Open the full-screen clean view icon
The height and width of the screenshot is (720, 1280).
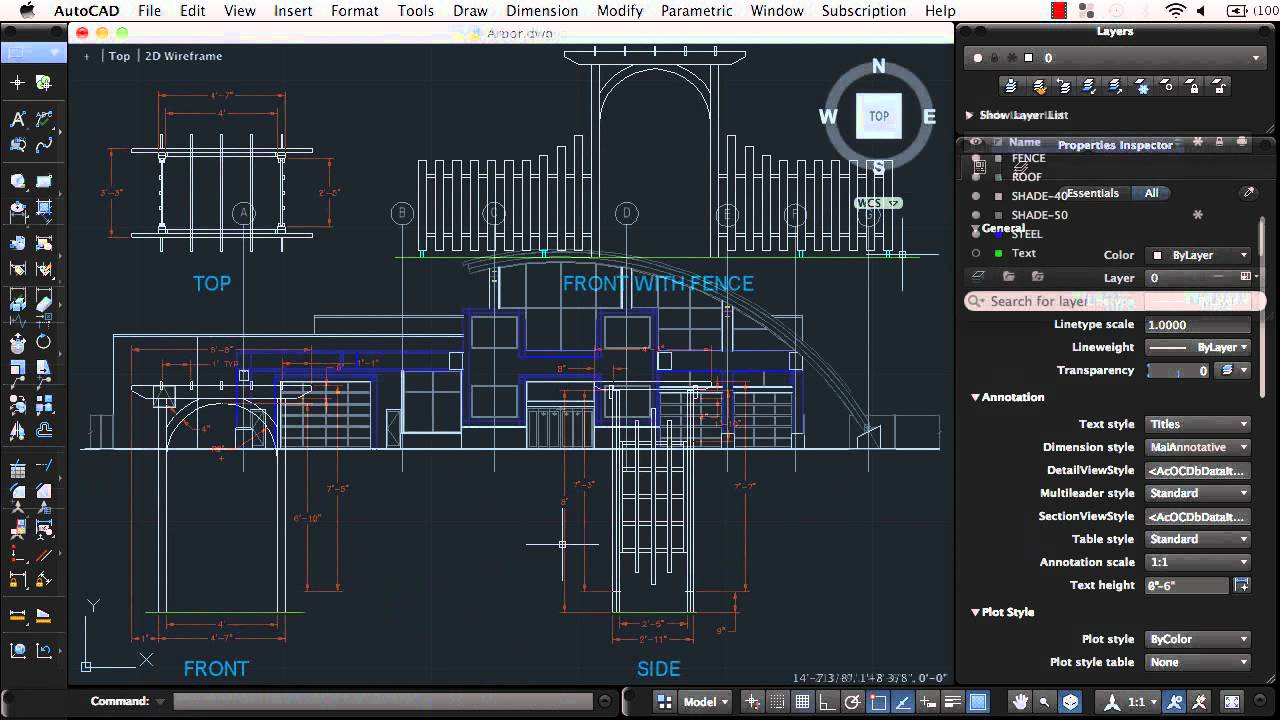pos(1232,702)
